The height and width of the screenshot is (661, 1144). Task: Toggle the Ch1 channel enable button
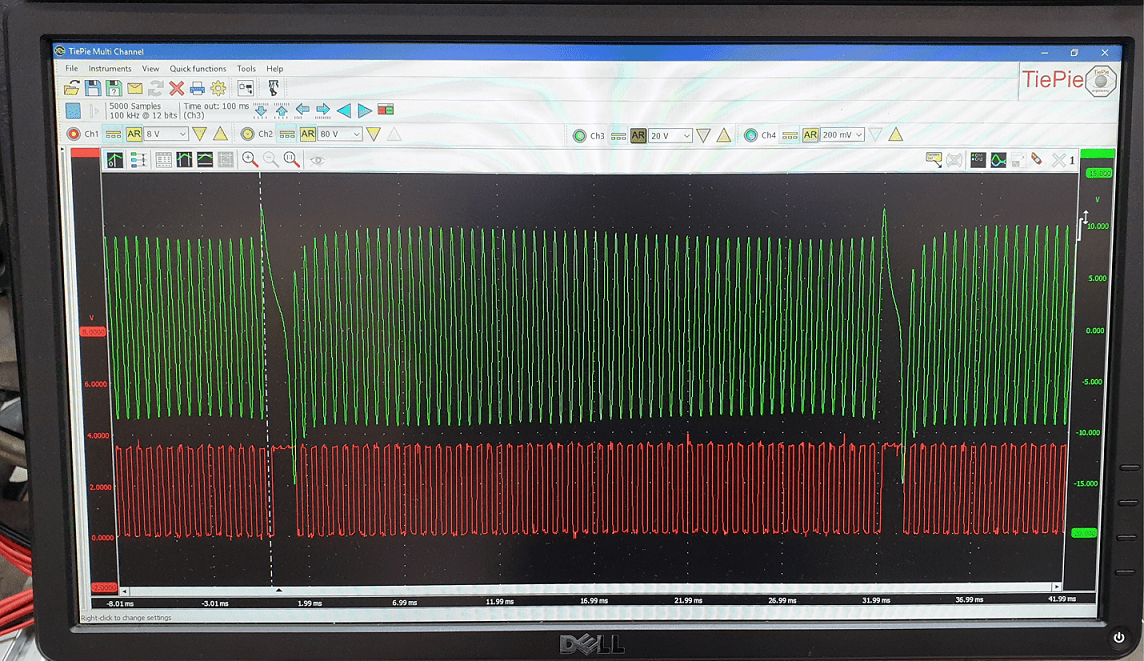click(73, 134)
